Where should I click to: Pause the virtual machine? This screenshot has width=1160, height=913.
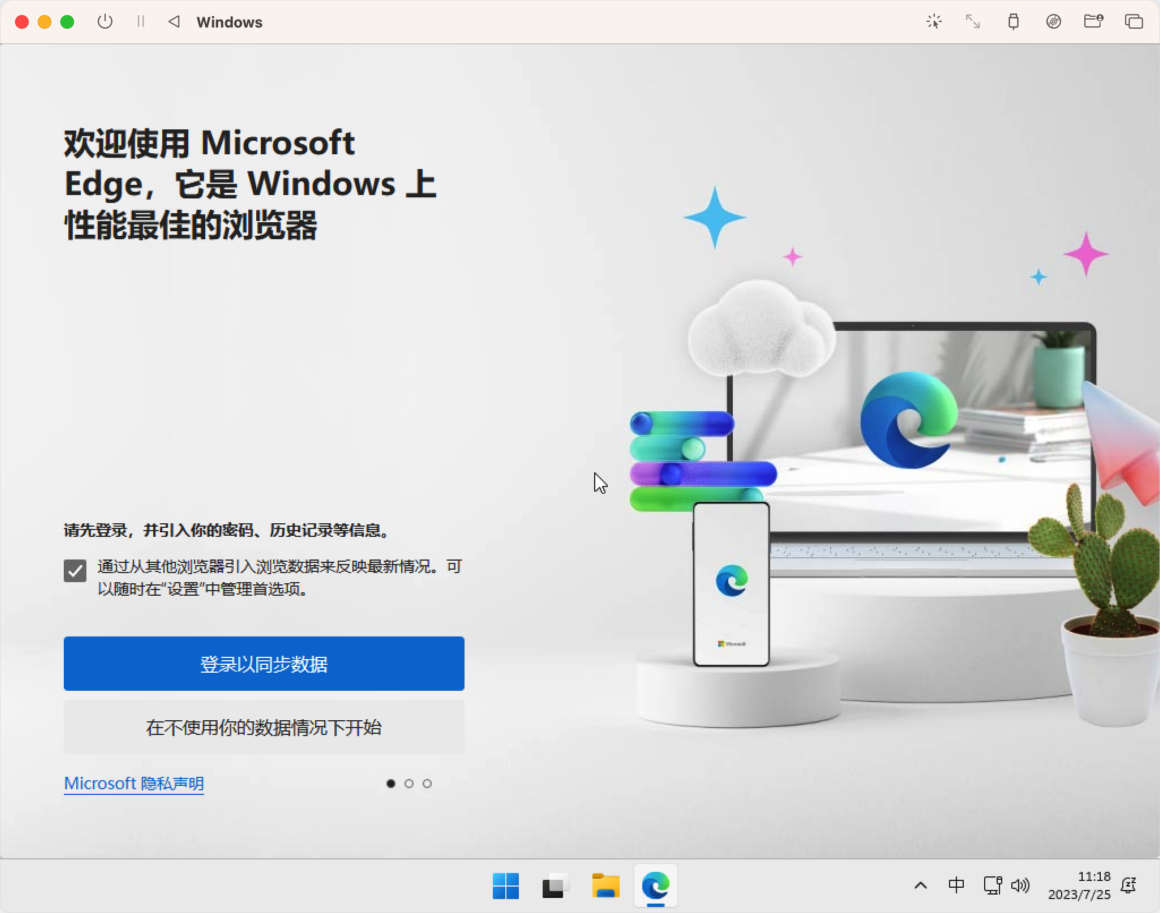click(x=141, y=21)
